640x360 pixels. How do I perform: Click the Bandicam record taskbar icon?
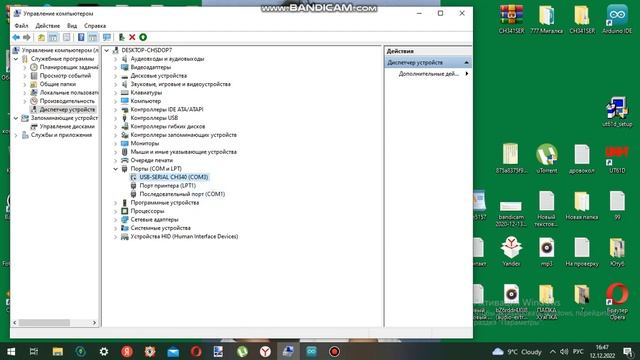click(334, 351)
